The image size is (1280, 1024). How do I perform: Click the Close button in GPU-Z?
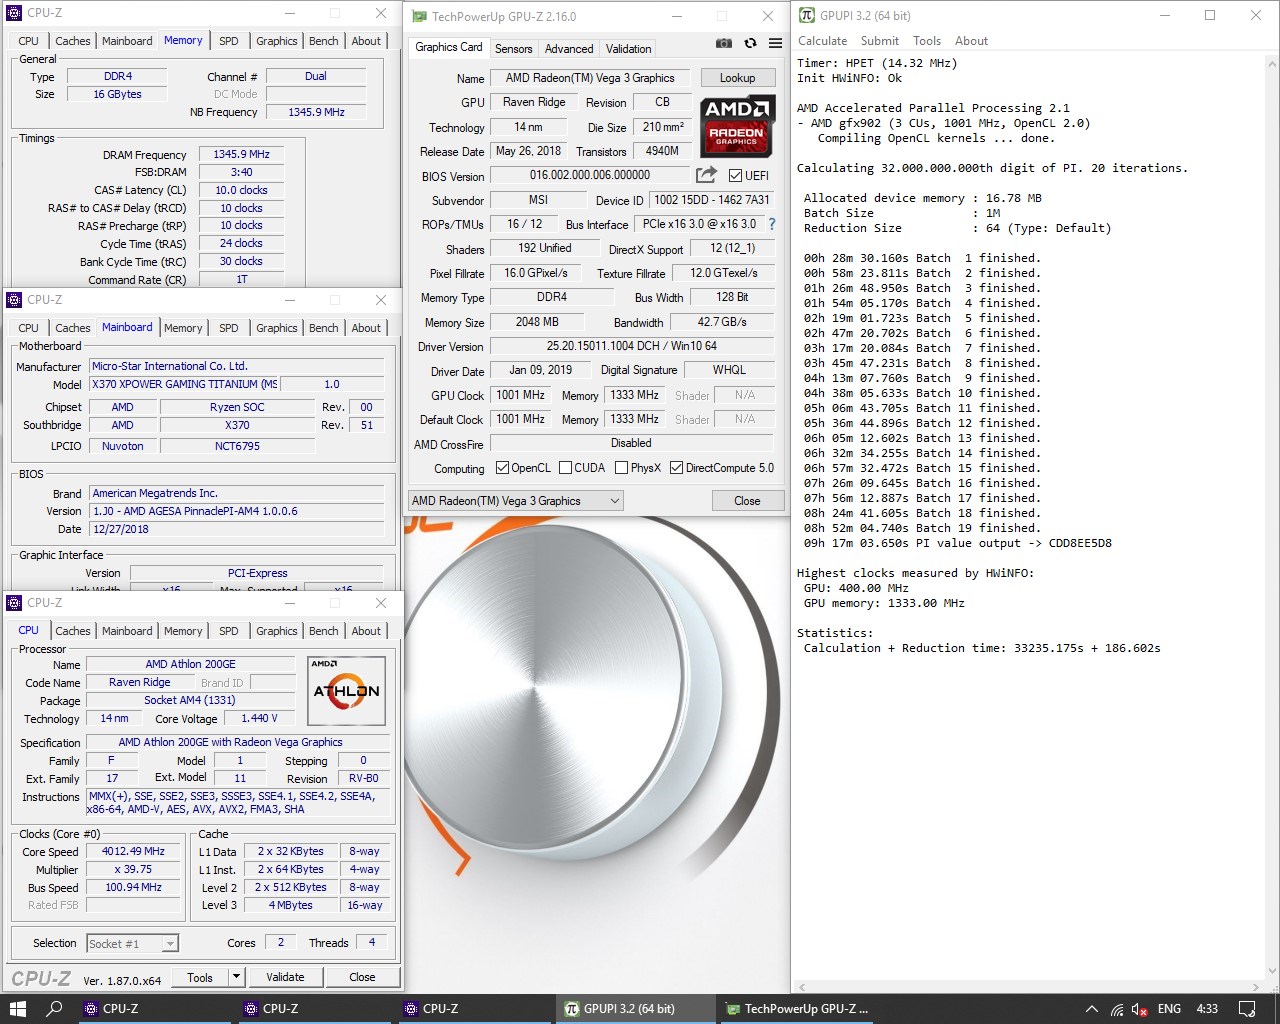pos(747,500)
